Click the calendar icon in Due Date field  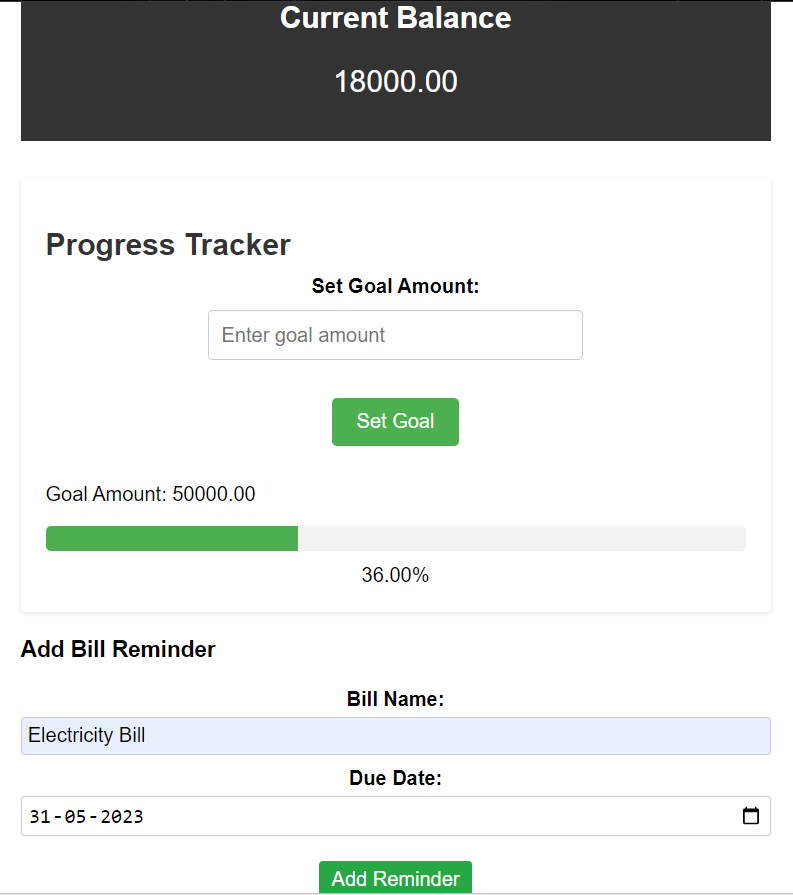(x=751, y=816)
